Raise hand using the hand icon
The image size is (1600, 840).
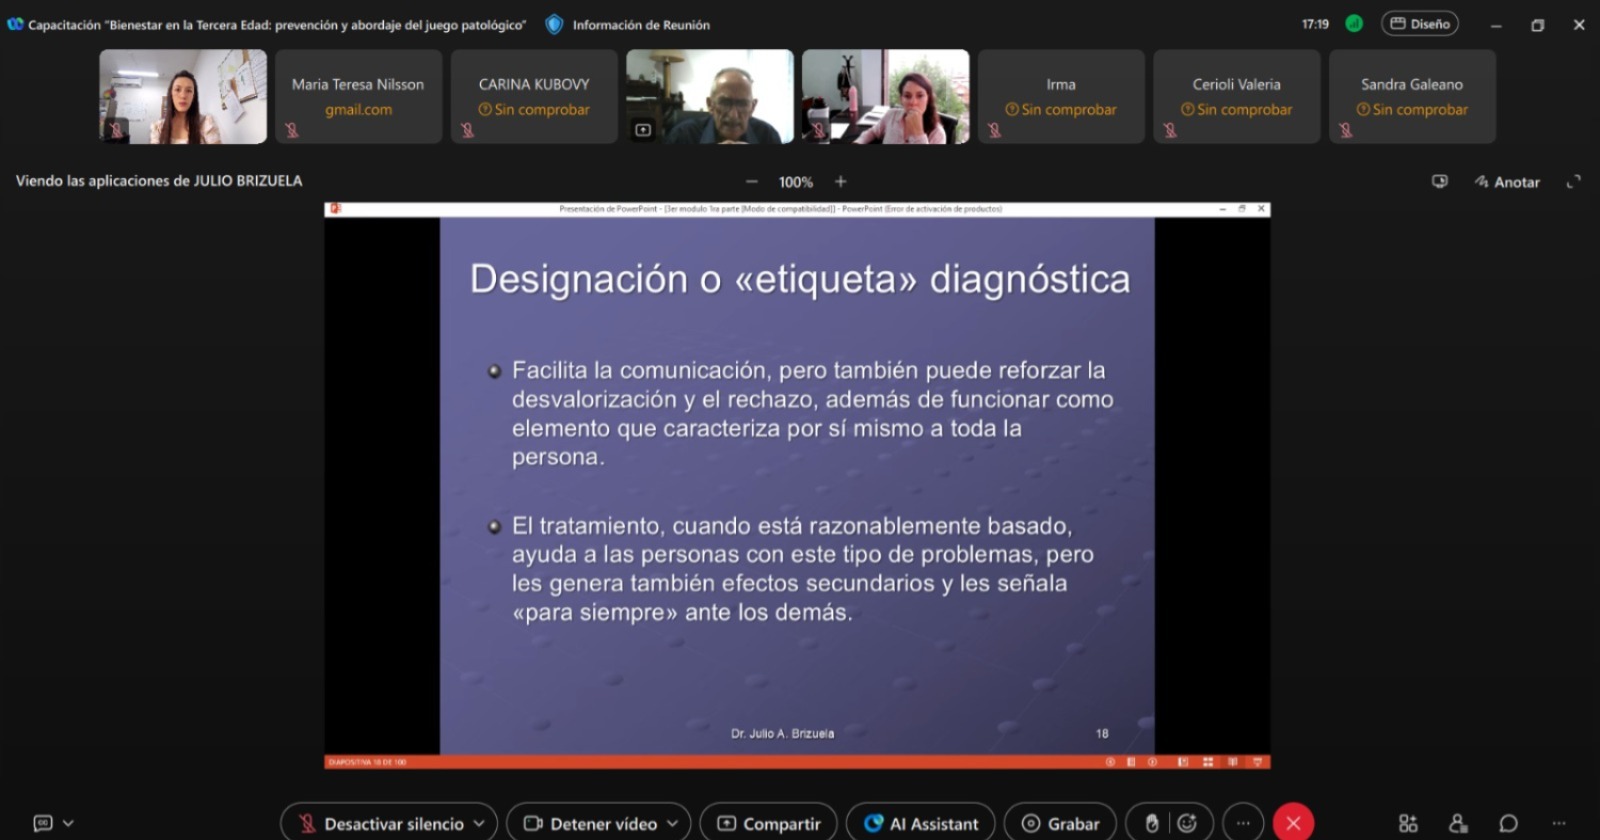click(1152, 823)
